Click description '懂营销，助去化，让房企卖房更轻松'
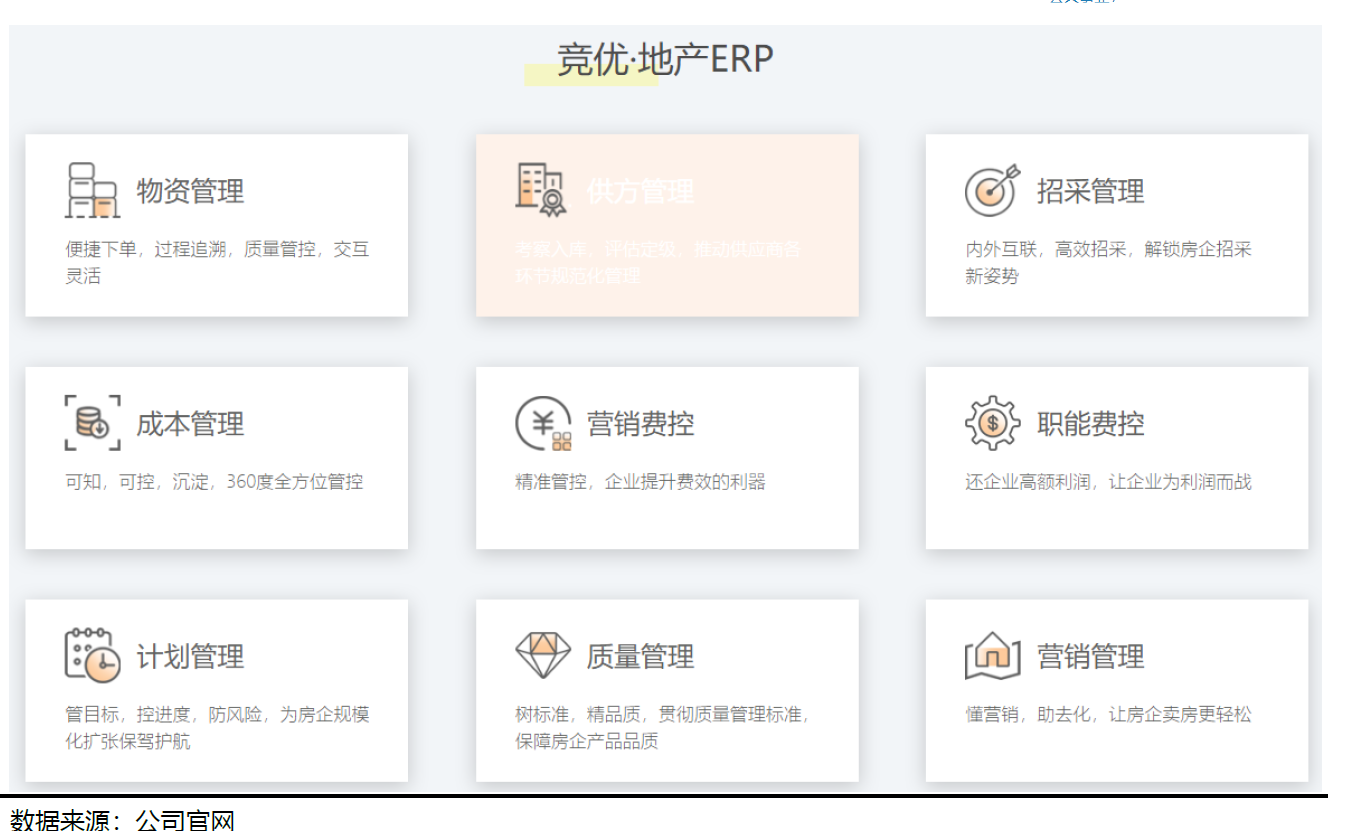This screenshot has width=1347, height=831. pos(1108,715)
